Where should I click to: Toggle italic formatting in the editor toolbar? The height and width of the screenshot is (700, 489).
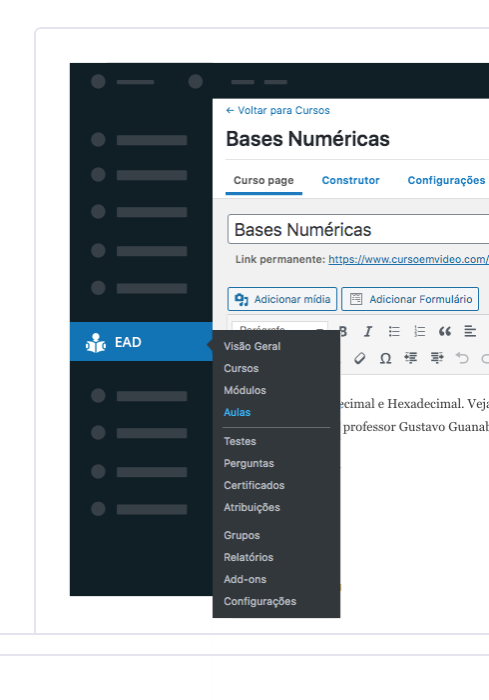pos(368,331)
